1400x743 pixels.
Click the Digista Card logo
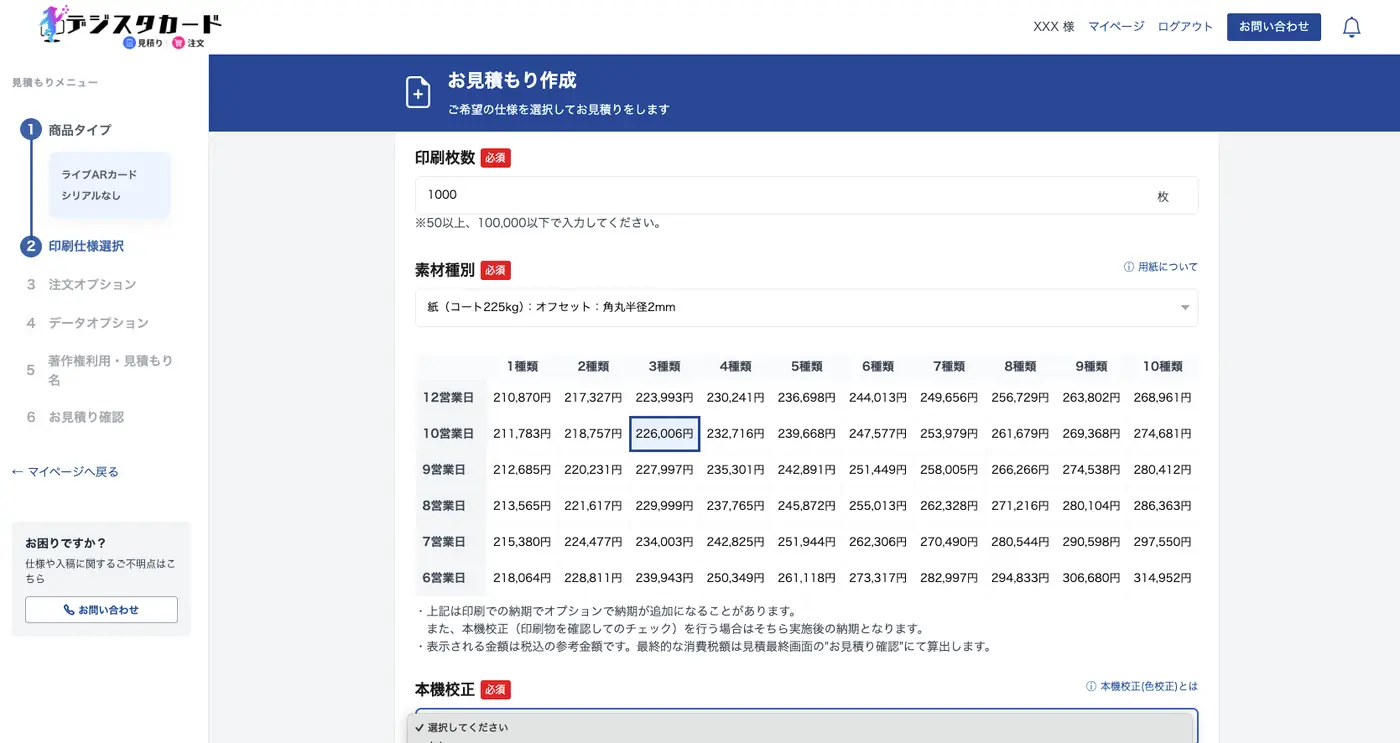(x=130, y=26)
